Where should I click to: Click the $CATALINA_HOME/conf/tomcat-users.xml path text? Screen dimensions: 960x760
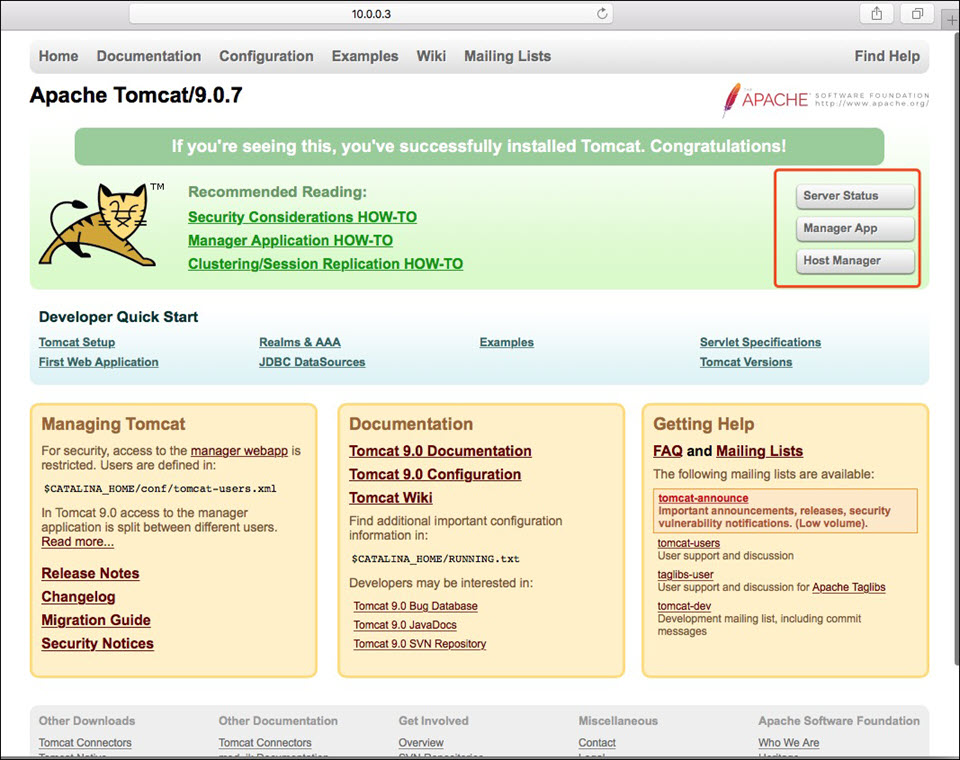pyautogui.click(x=160, y=489)
